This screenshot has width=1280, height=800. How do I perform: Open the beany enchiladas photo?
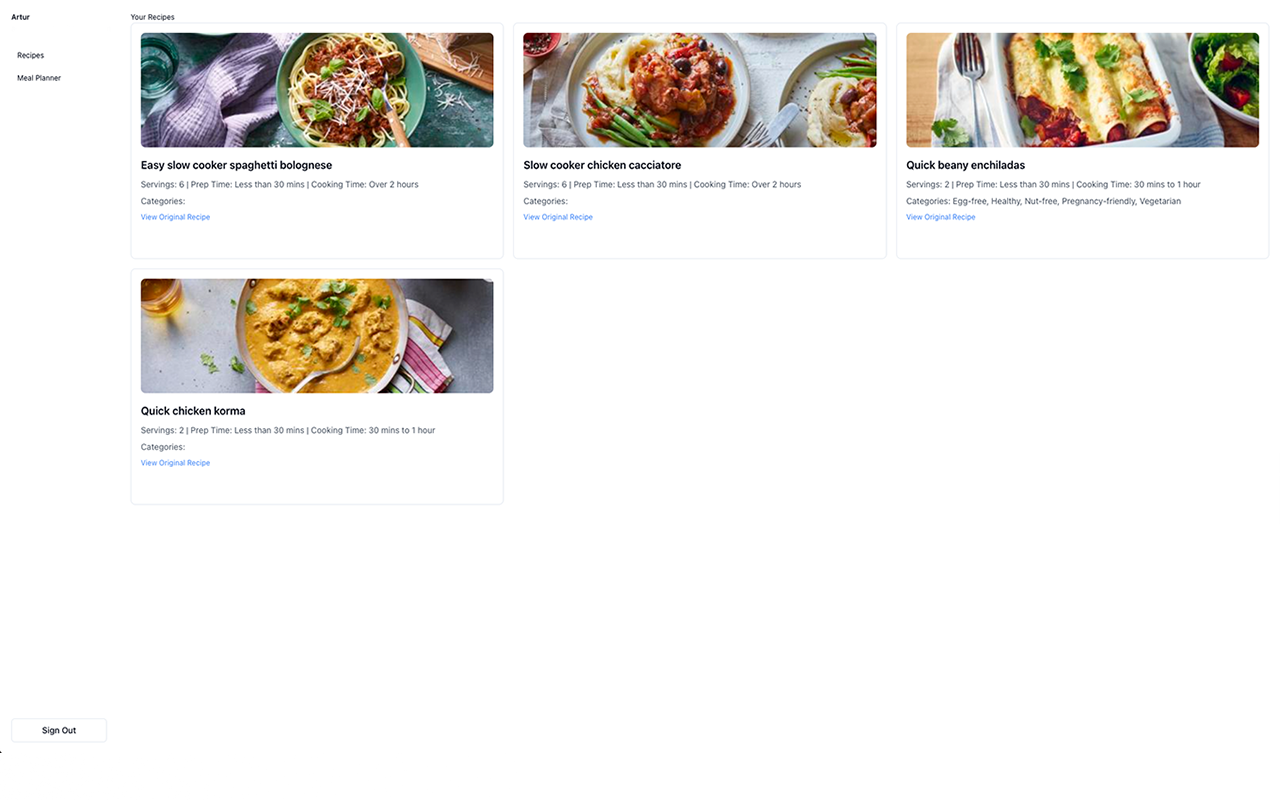click(1083, 90)
